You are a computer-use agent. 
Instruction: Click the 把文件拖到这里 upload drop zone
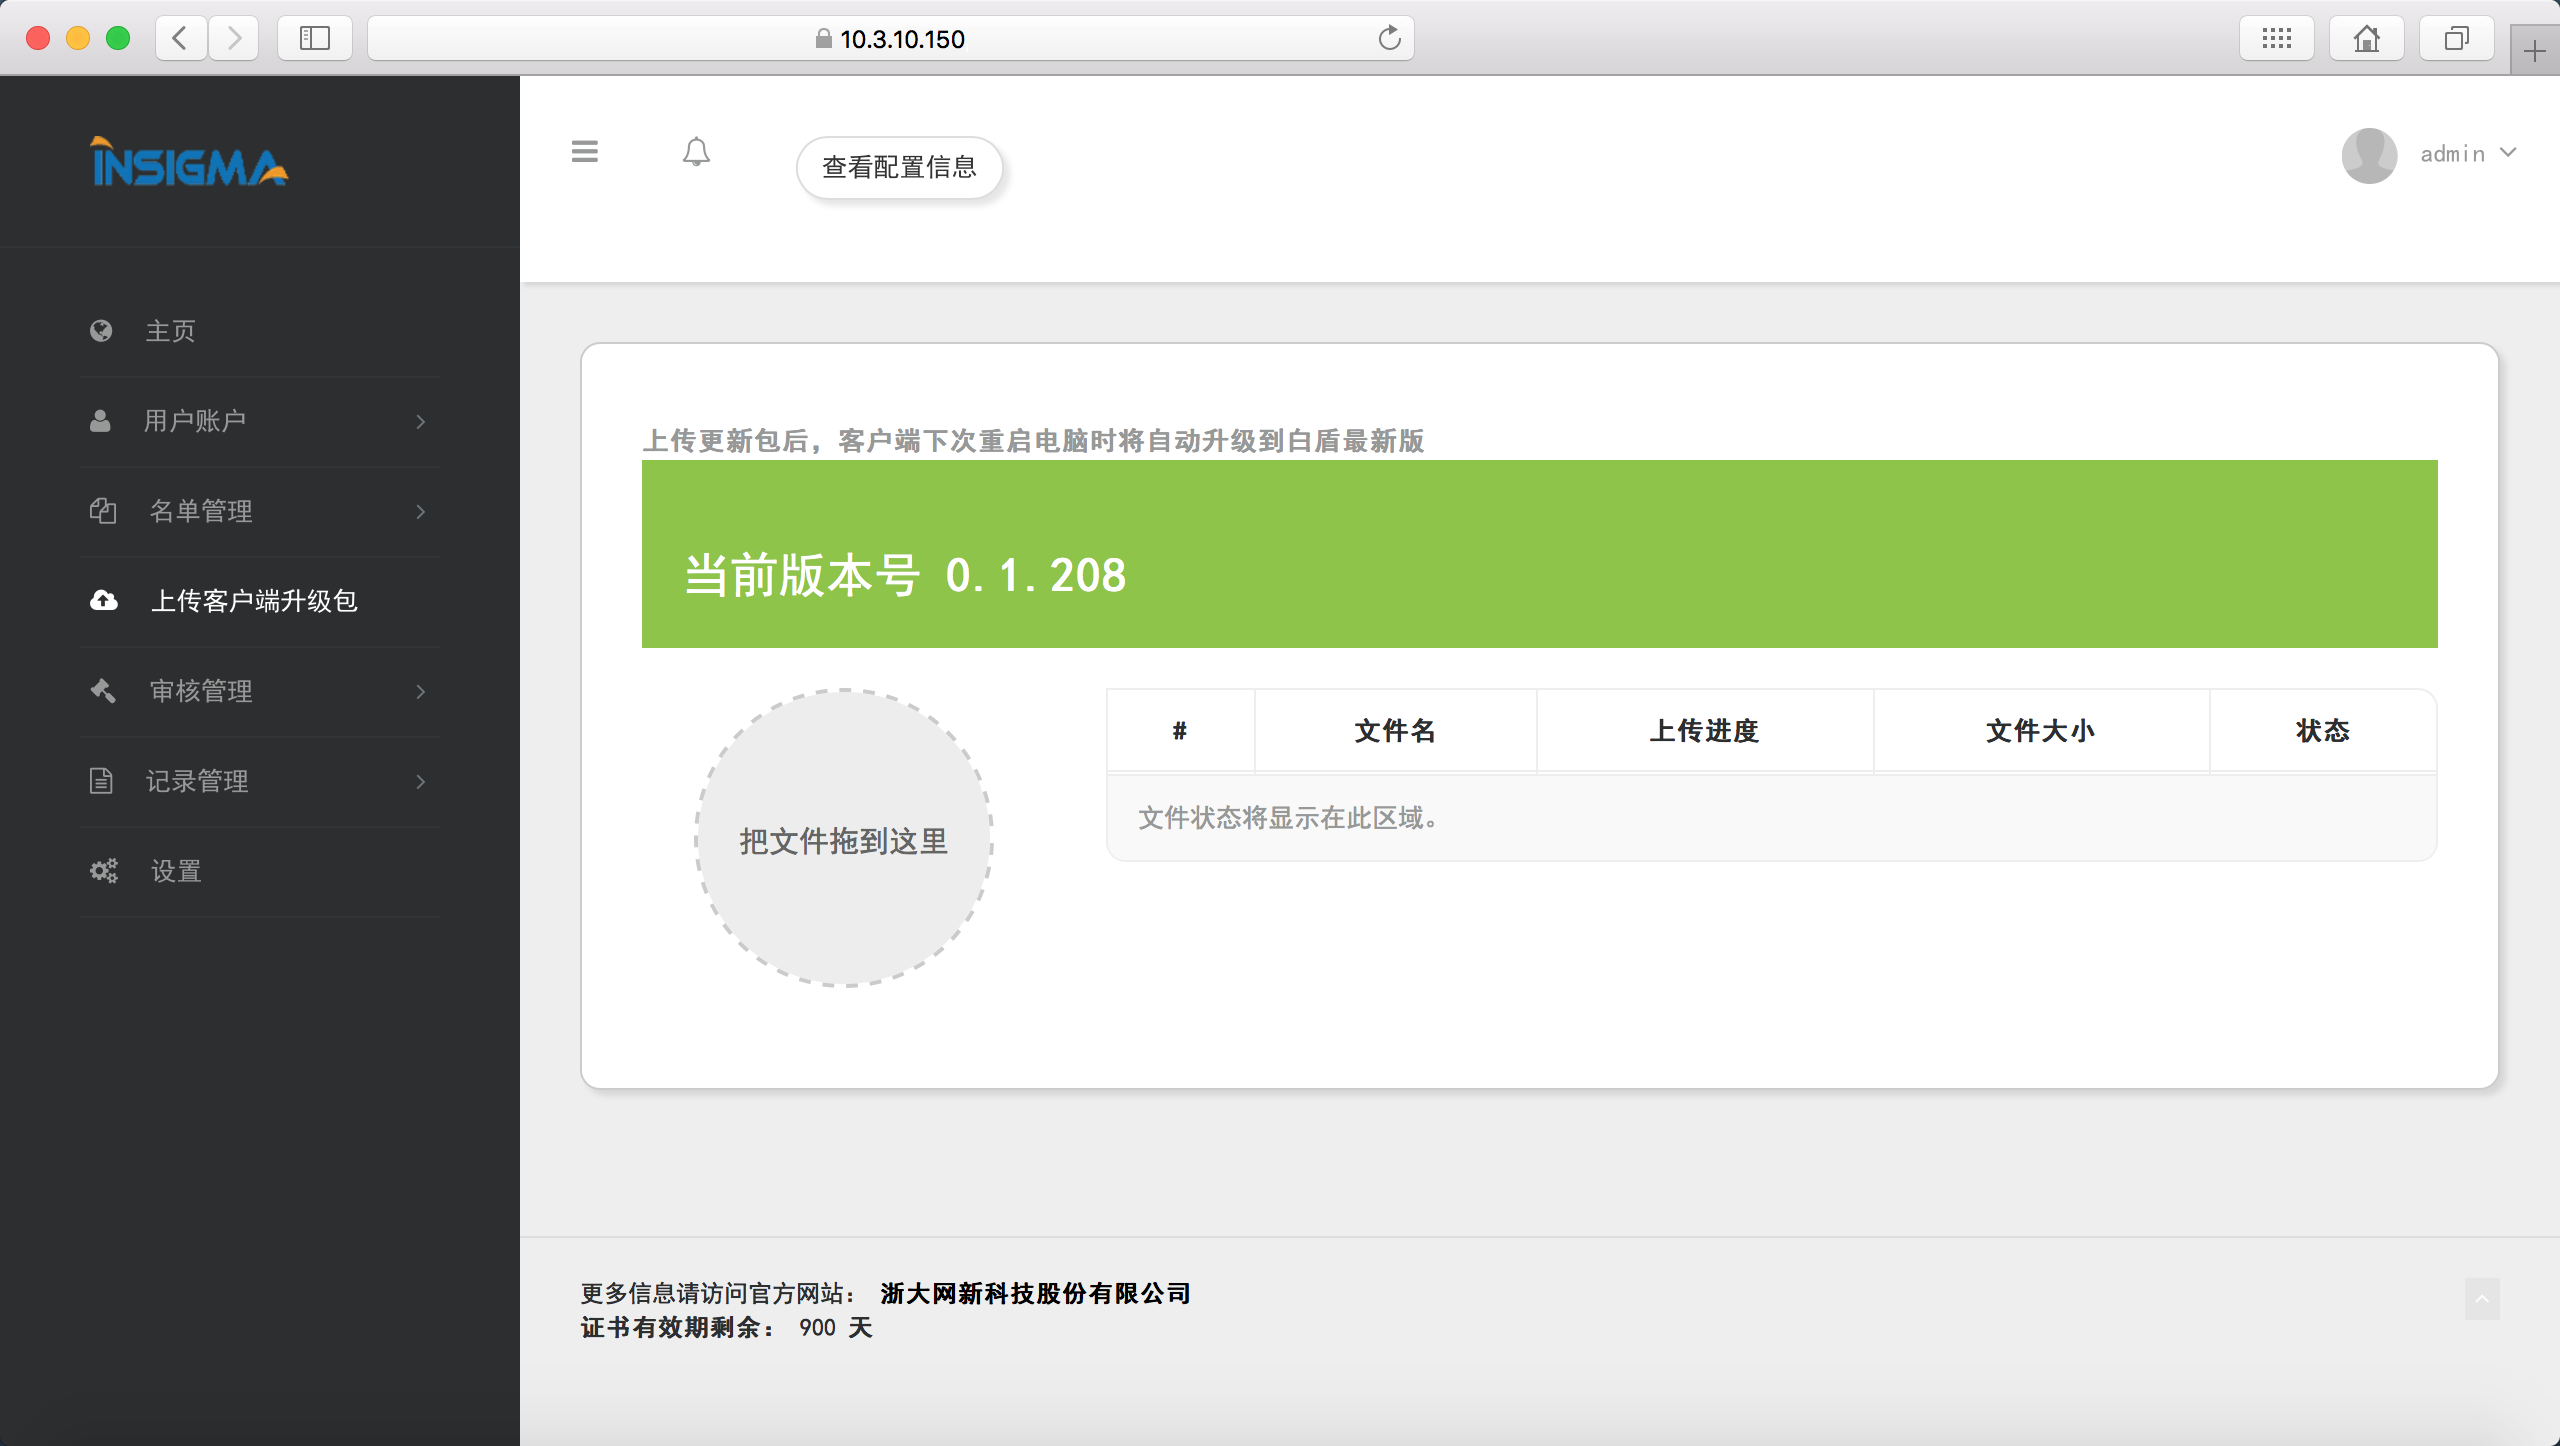coord(844,839)
